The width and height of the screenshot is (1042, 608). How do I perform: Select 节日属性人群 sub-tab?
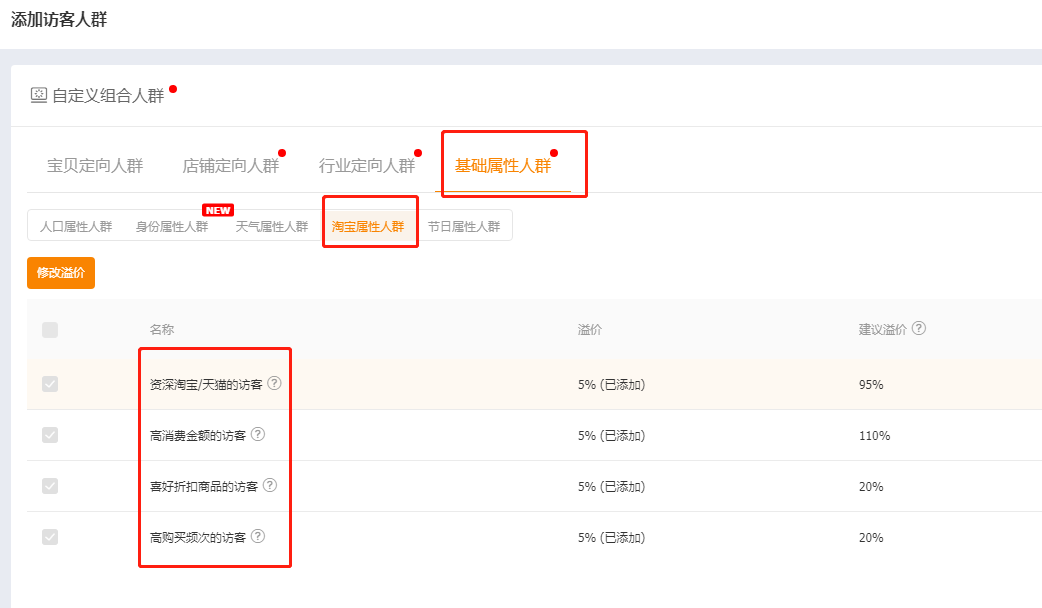464,227
